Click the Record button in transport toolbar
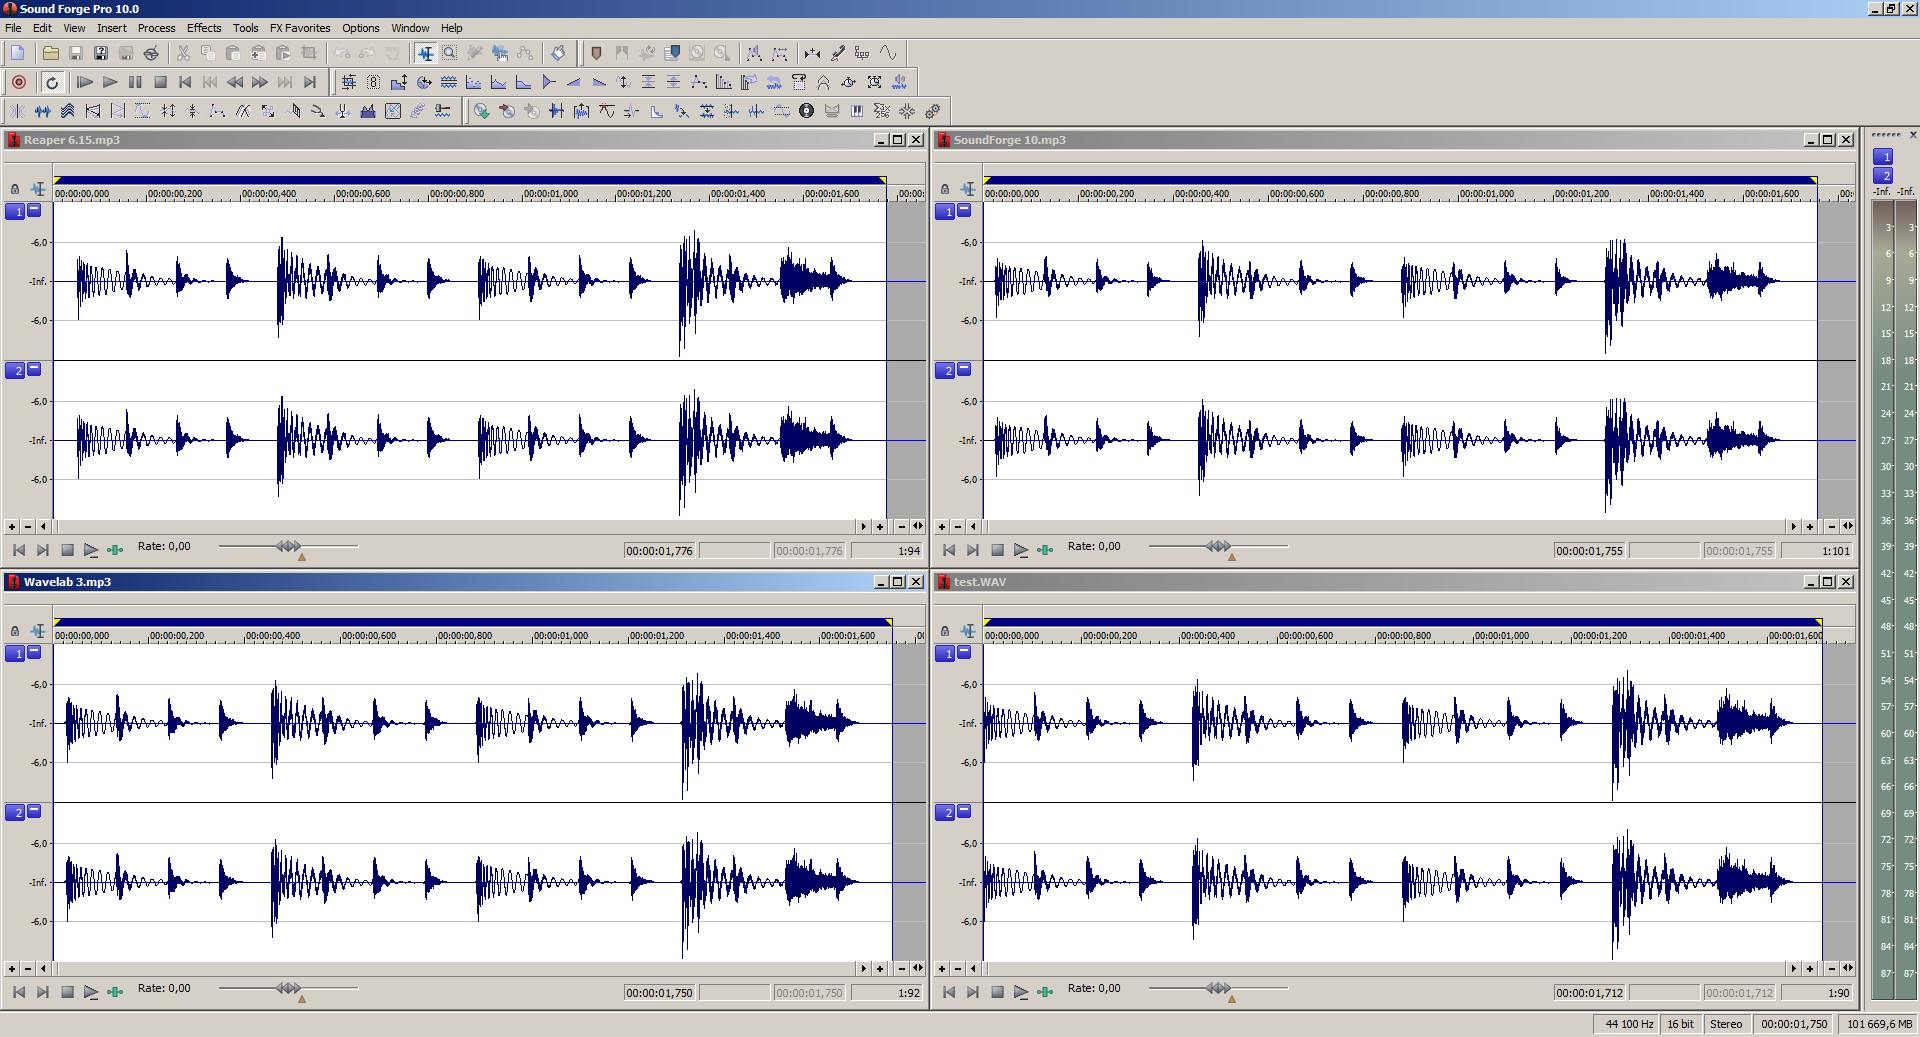 click(x=19, y=82)
